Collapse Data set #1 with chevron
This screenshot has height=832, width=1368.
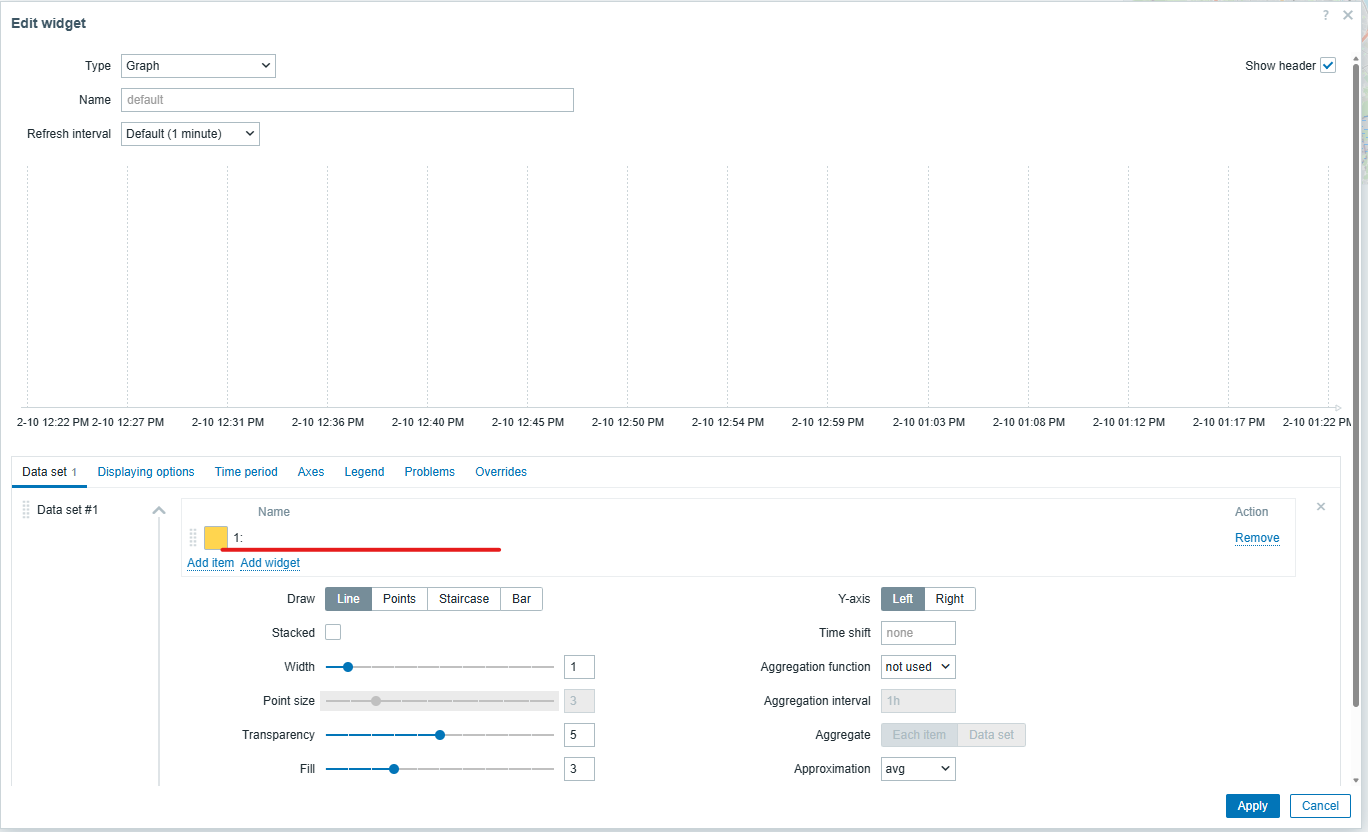point(158,510)
